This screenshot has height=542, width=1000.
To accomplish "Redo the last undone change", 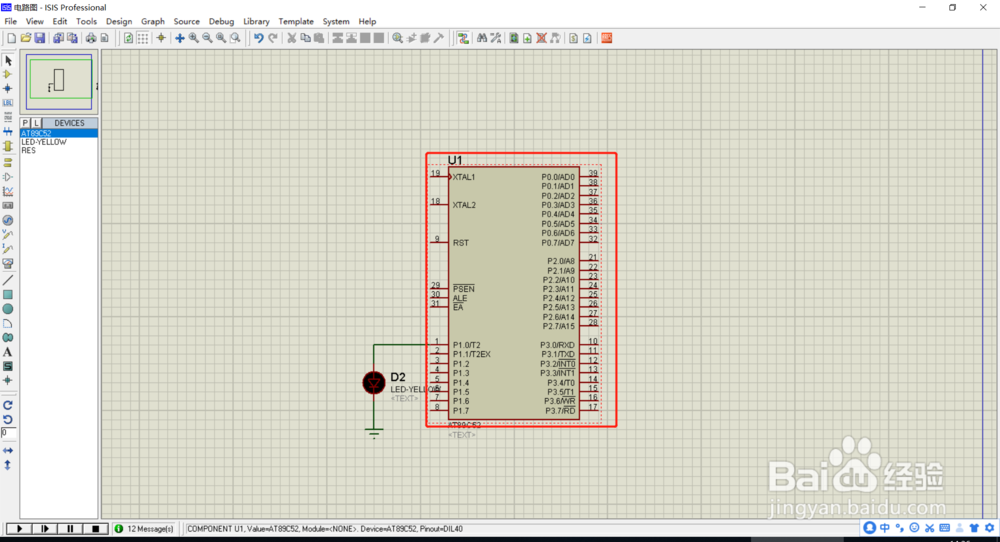I will coord(273,38).
